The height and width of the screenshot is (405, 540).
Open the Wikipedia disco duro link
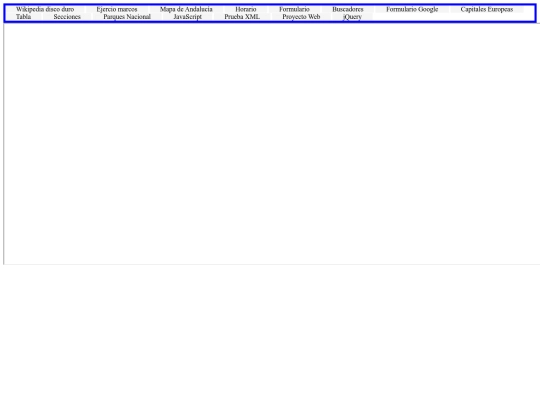coord(45,9)
